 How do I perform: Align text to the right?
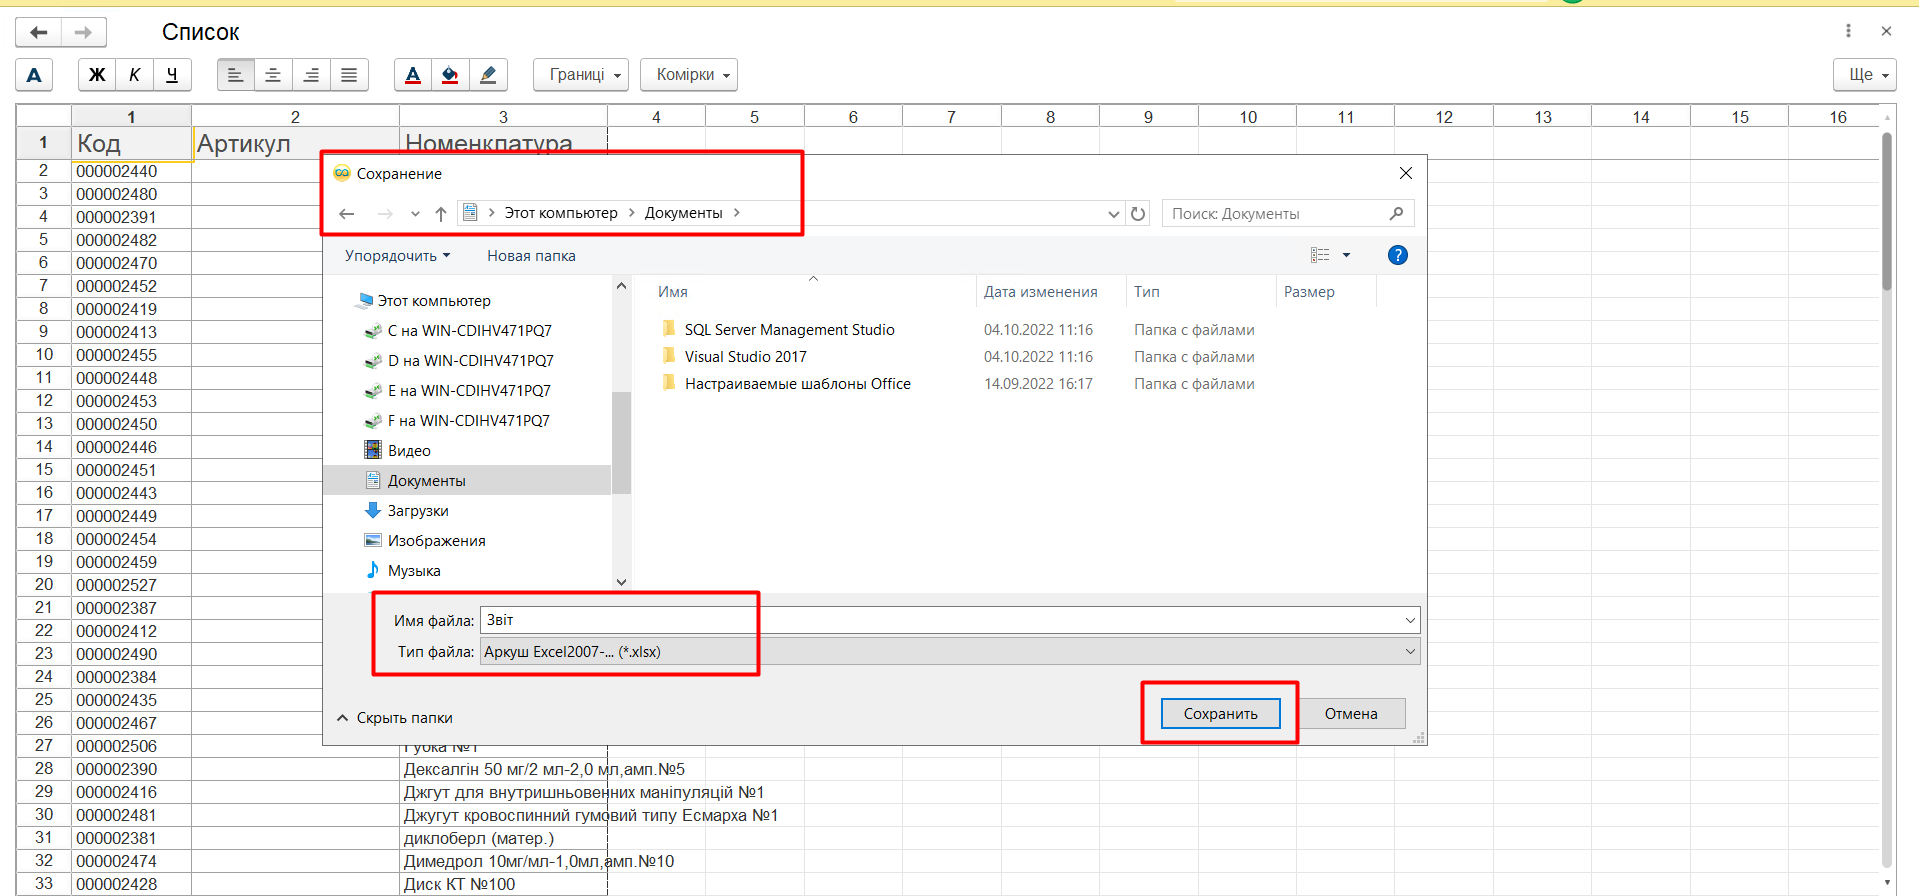pyautogui.click(x=311, y=75)
